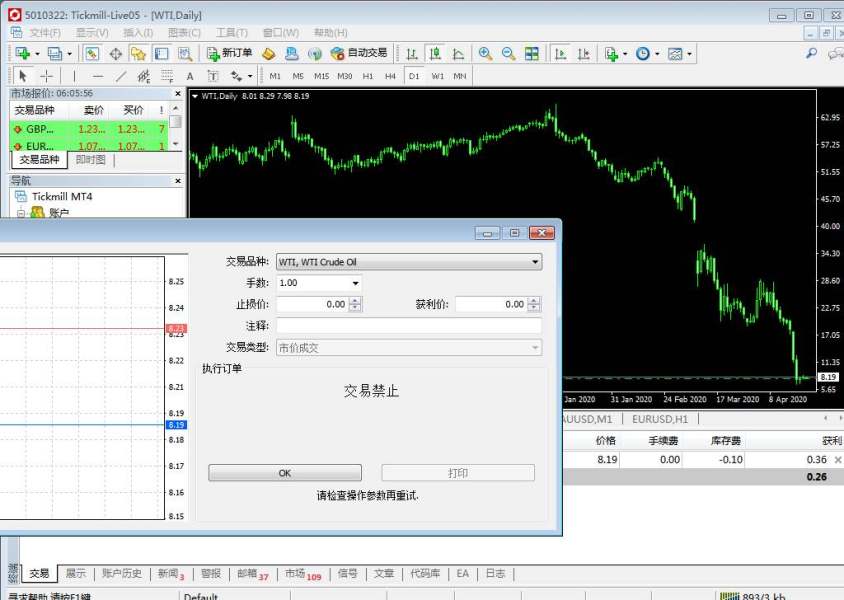Select the vertical line drawing tool
844x600 pixels.
pyautogui.click(x=74, y=76)
